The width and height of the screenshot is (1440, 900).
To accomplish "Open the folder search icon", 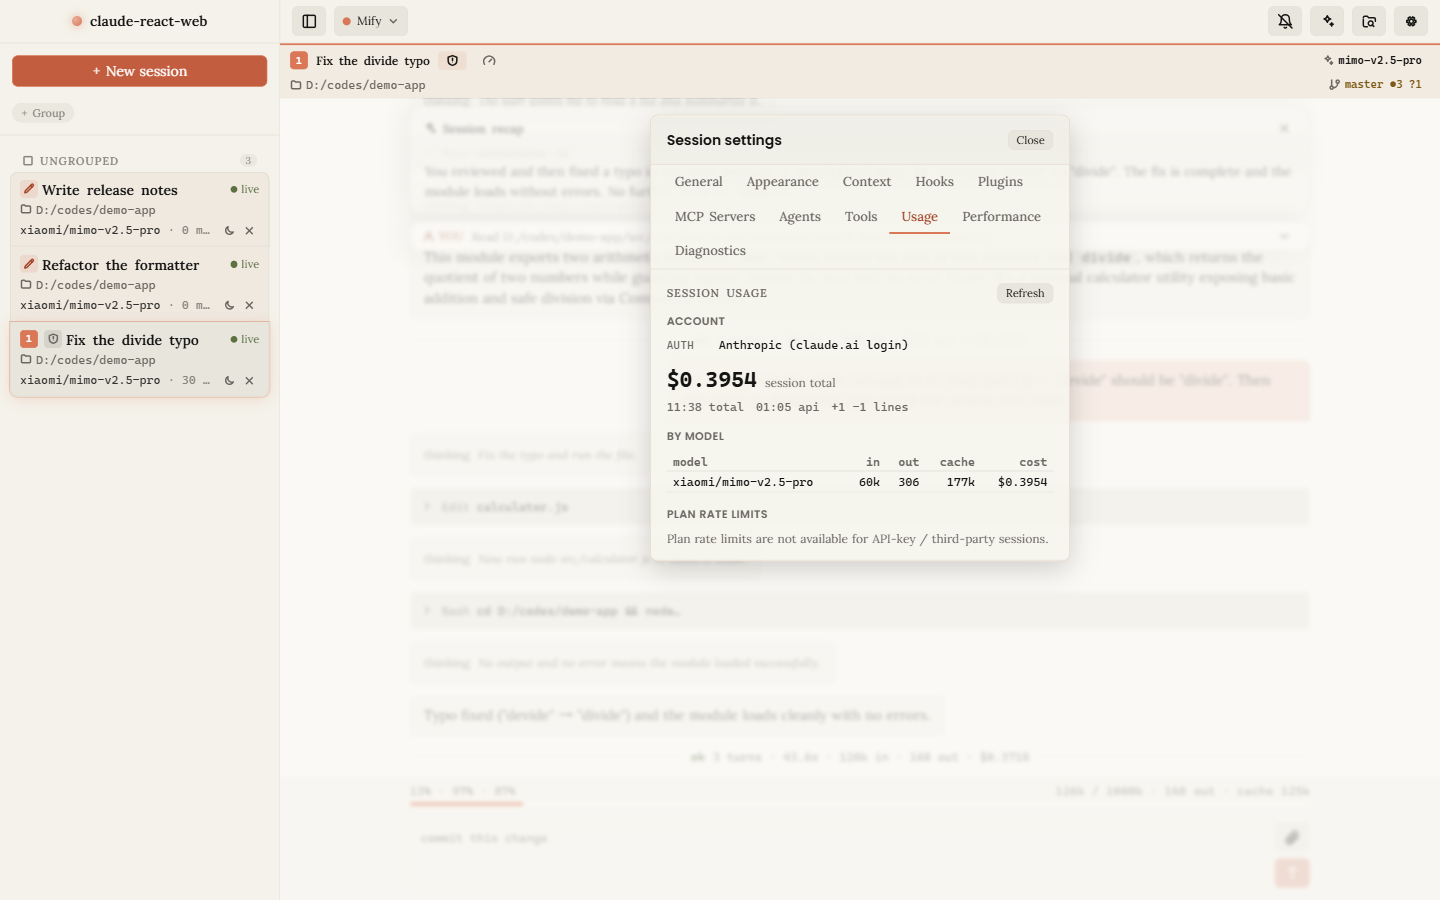I will pyautogui.click(x=1369, y=21).
